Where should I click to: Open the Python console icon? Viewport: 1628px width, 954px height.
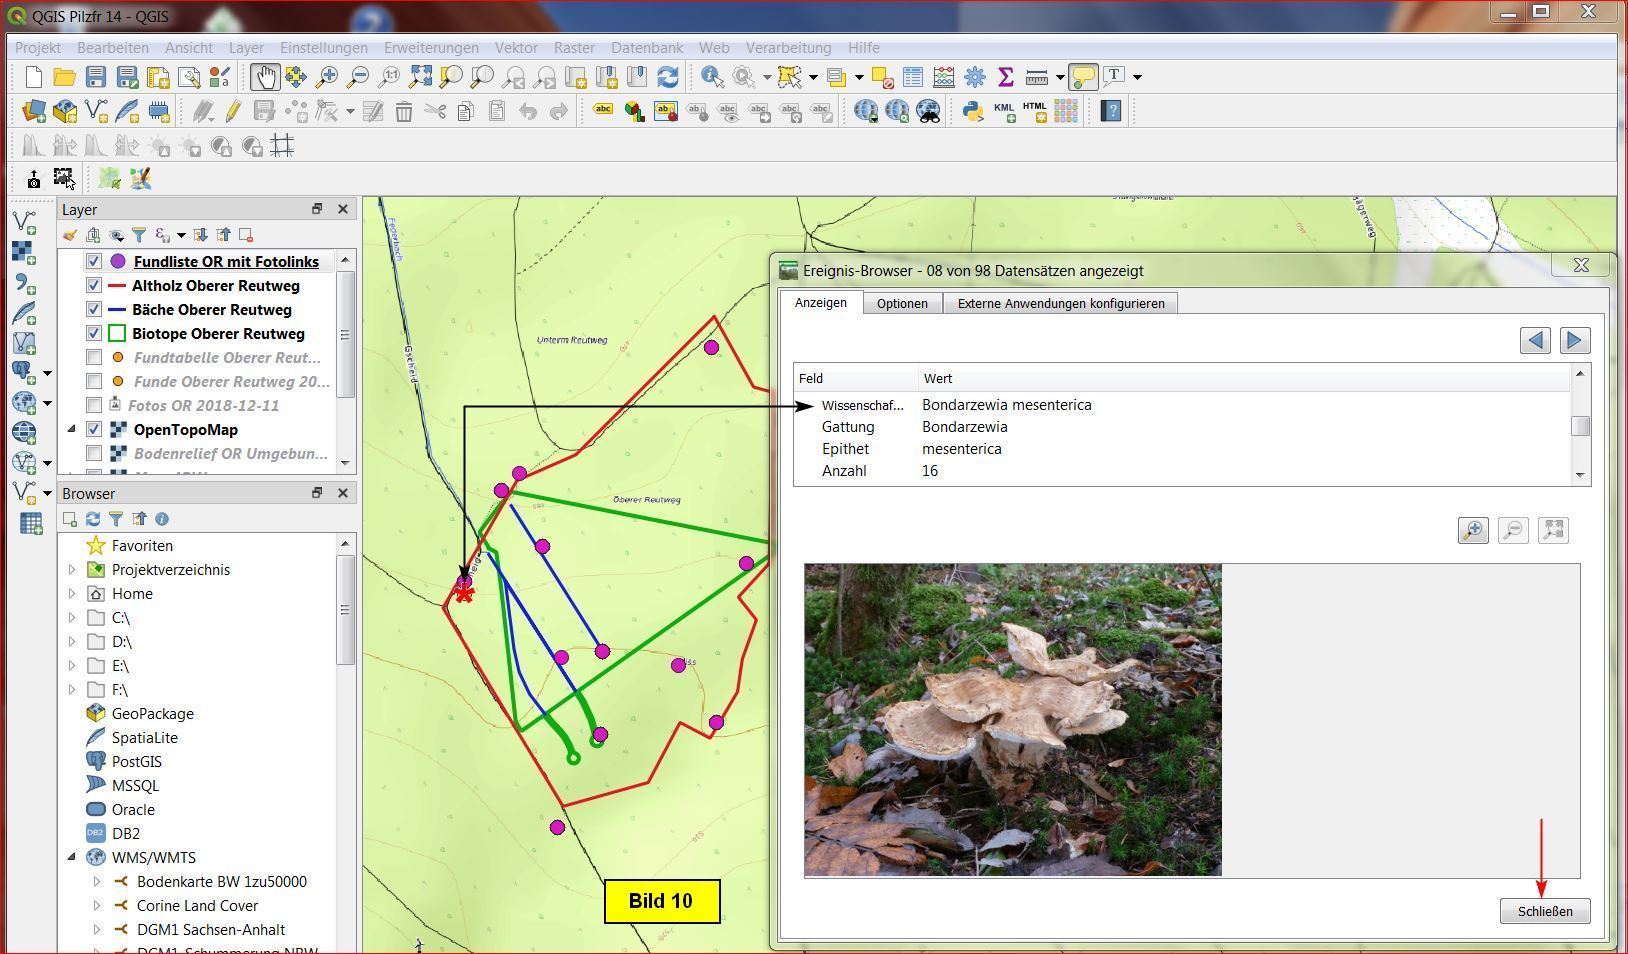pyautogui.click(x=972, y=111)
